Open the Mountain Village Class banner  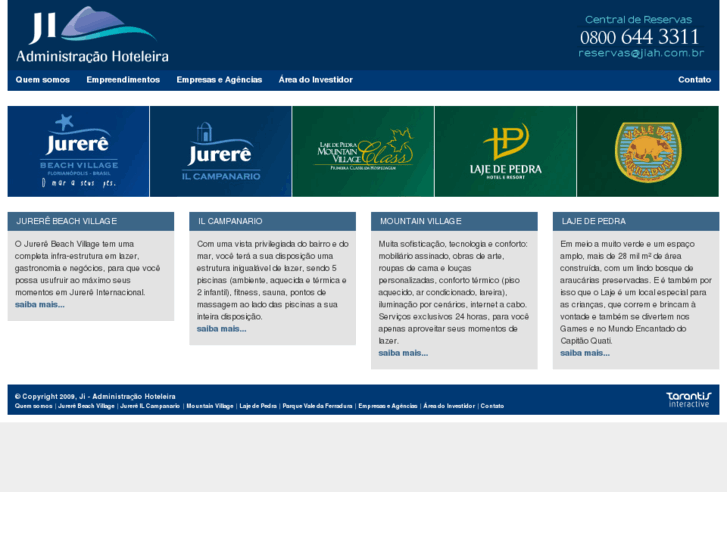[363, 151]
